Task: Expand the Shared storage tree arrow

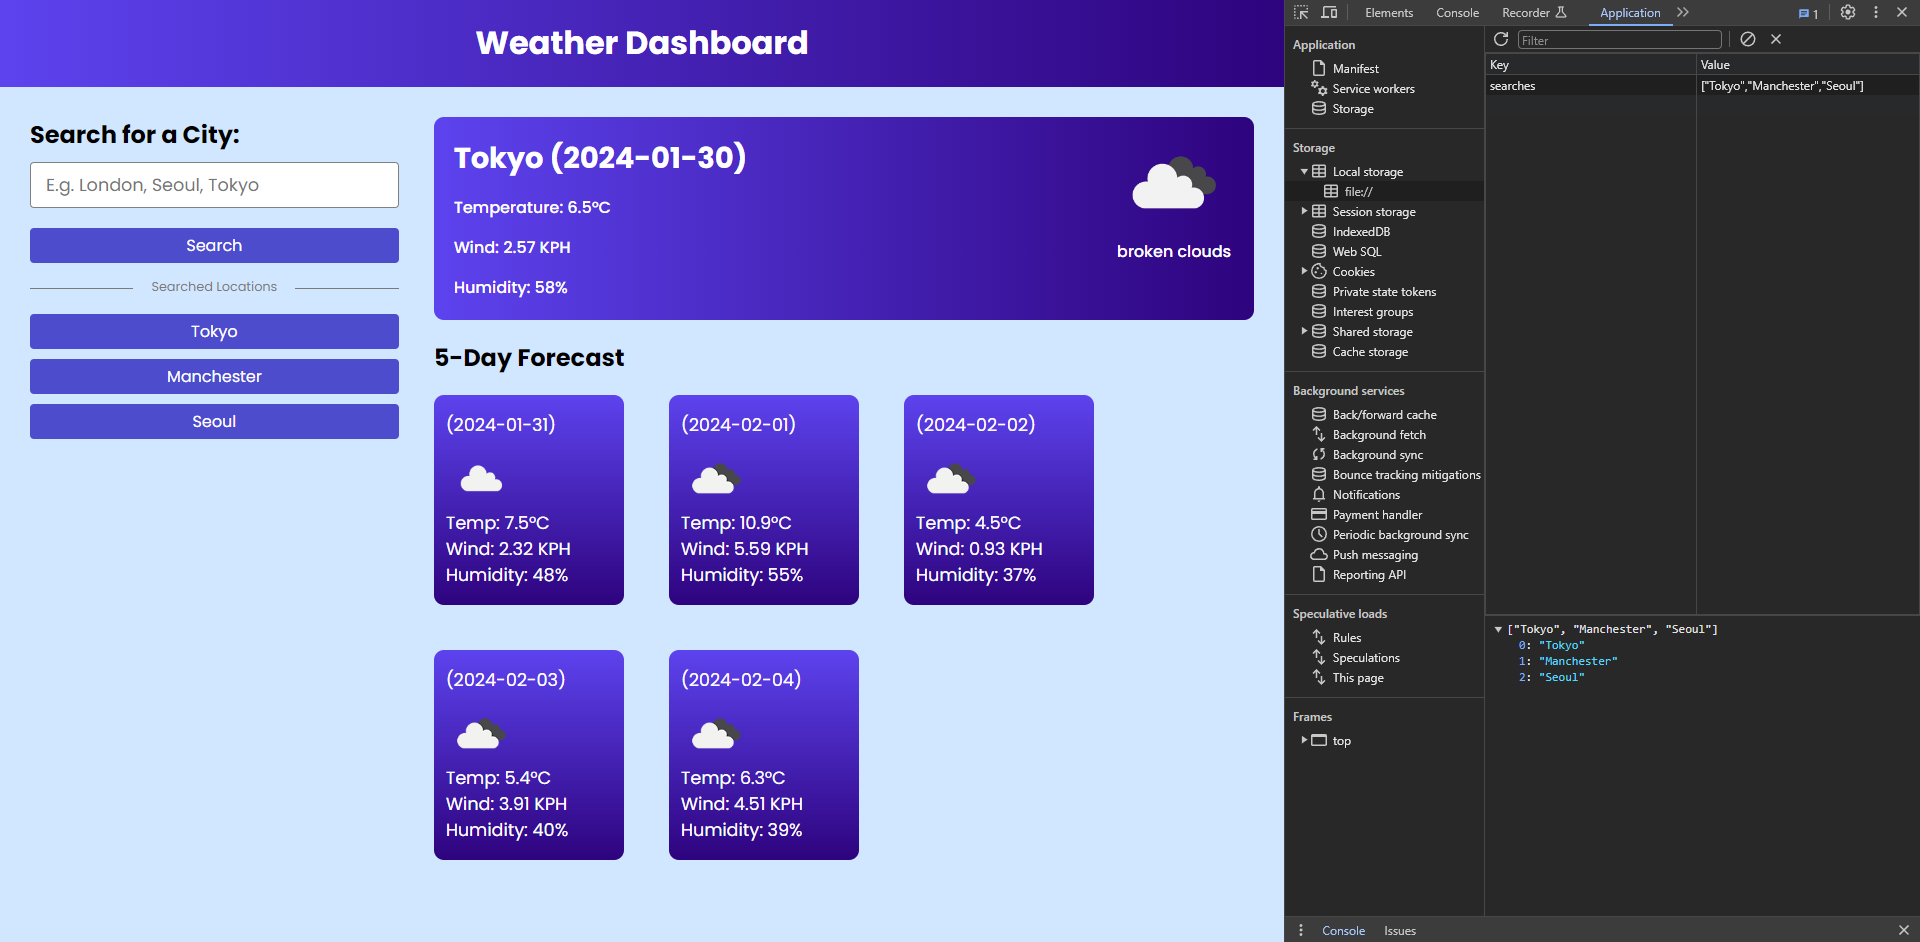Action: [x=1304, y=332]
